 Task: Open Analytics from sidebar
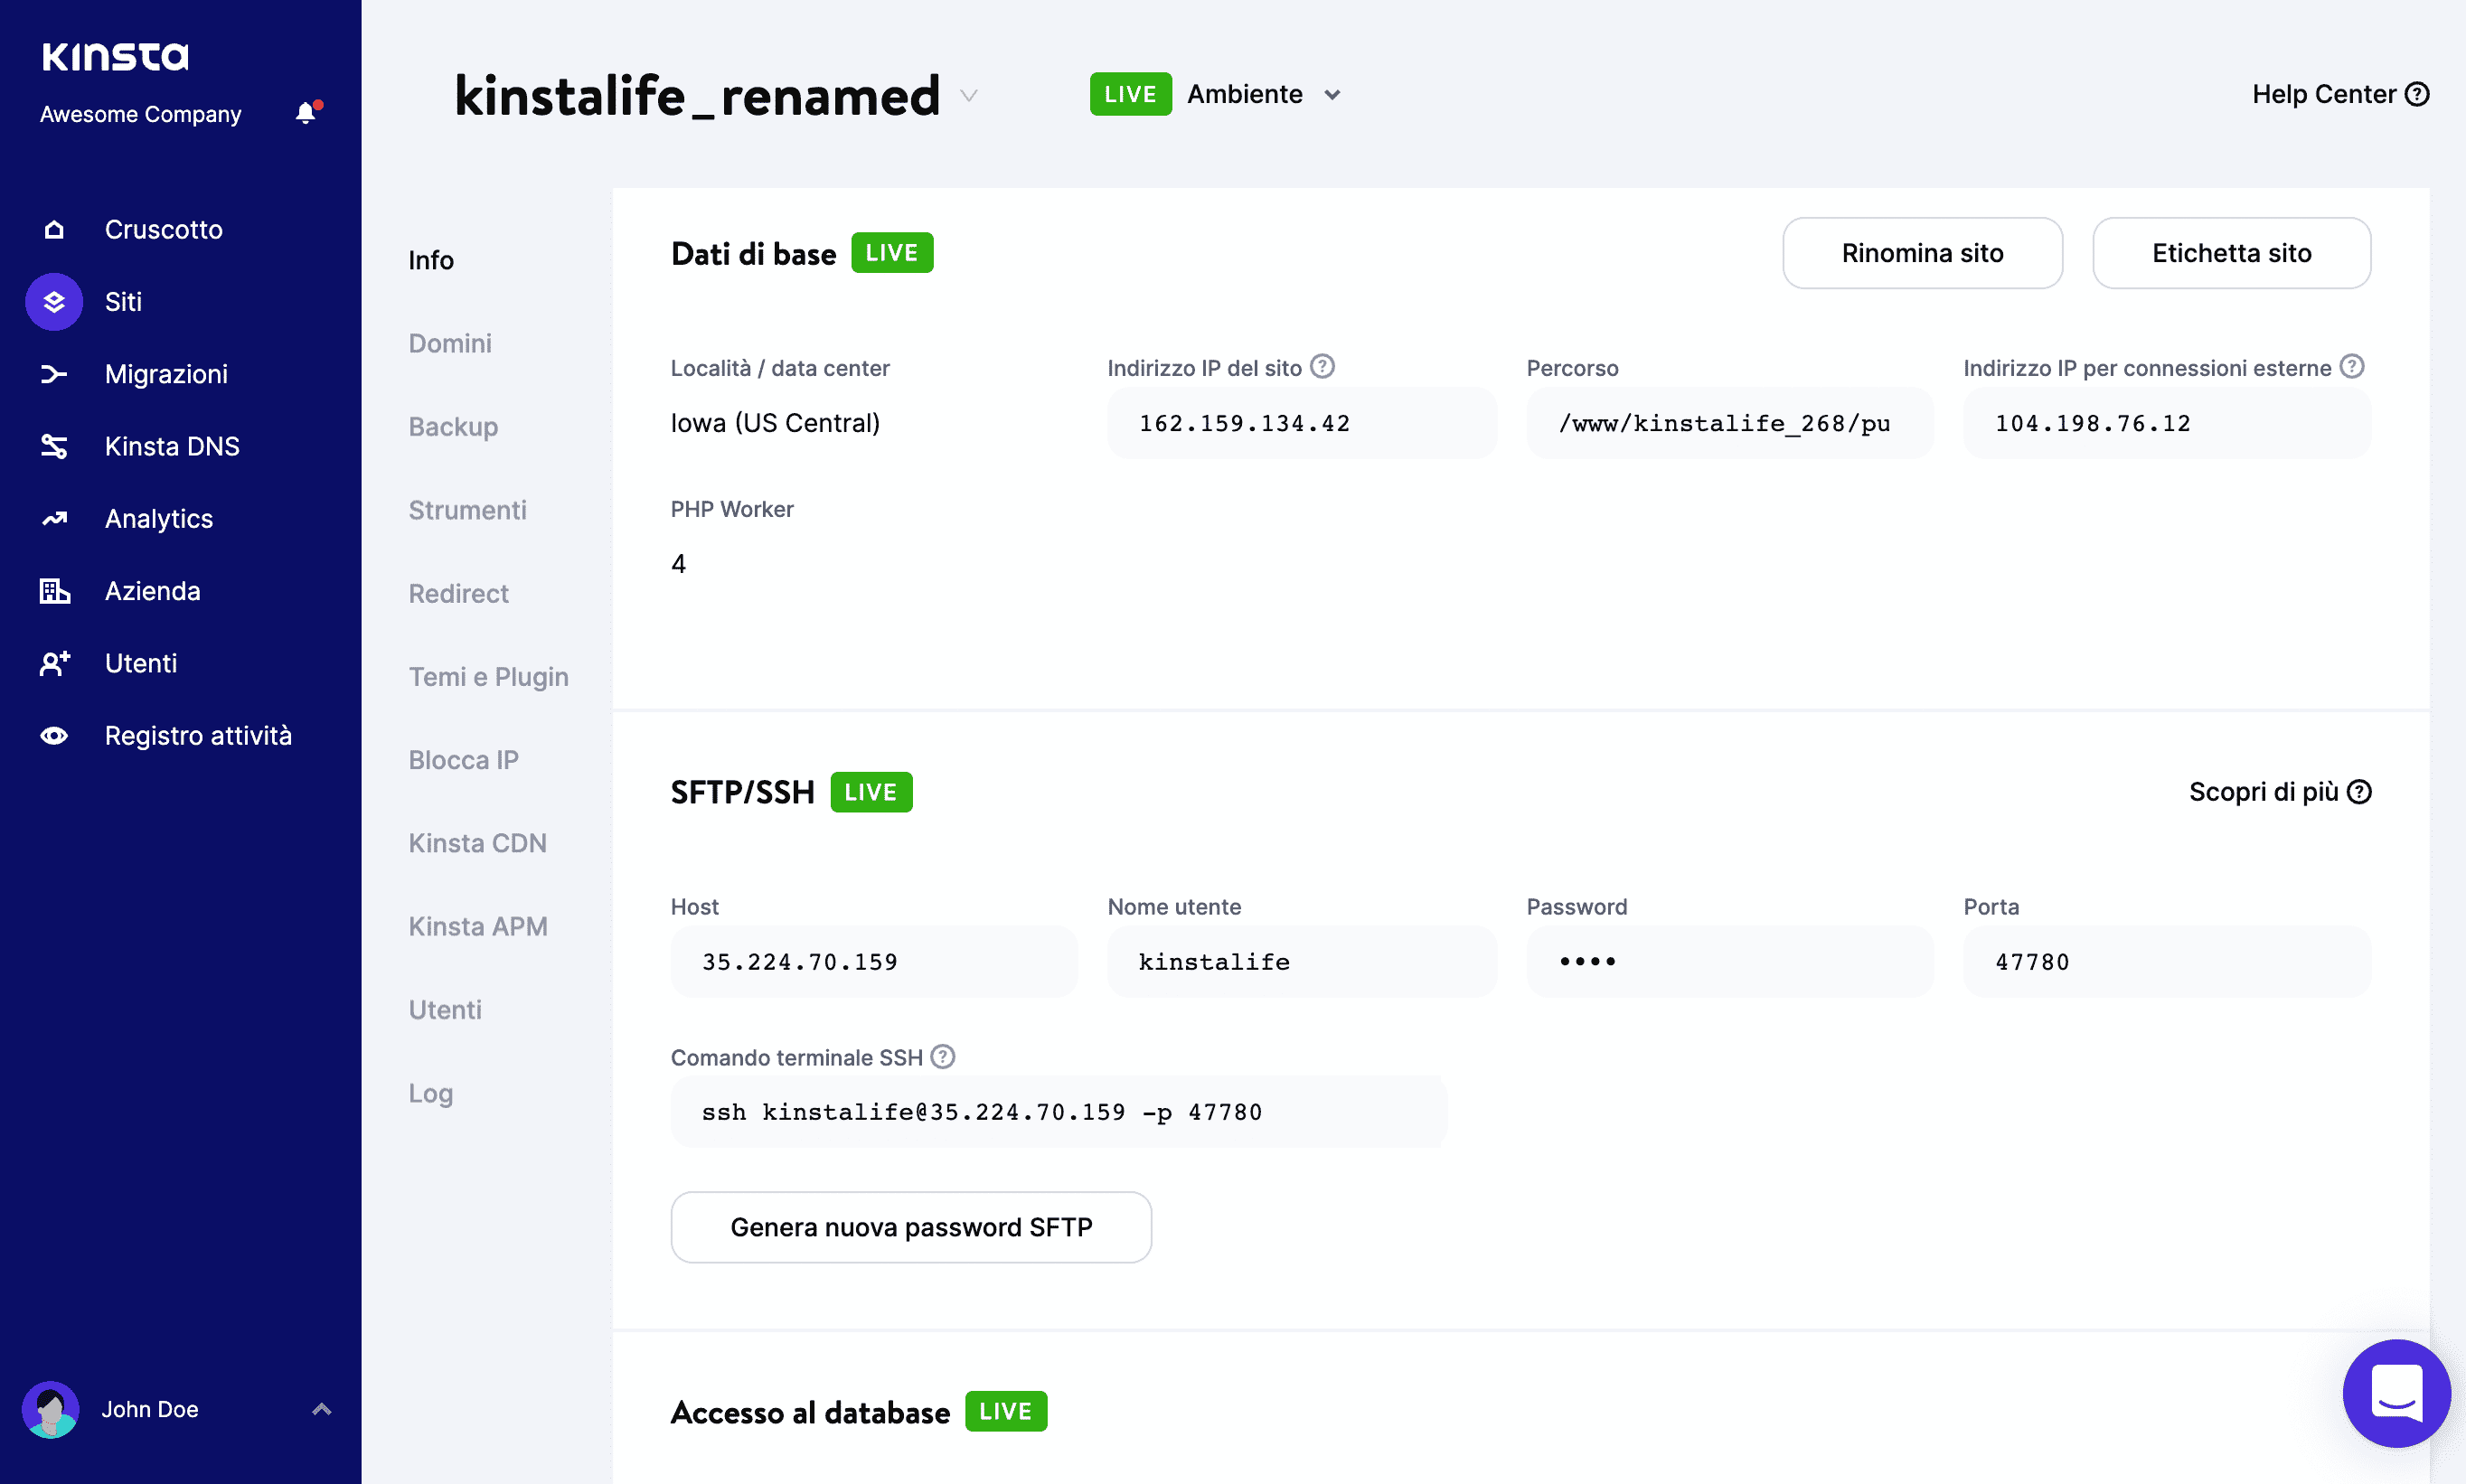point(159,518)
